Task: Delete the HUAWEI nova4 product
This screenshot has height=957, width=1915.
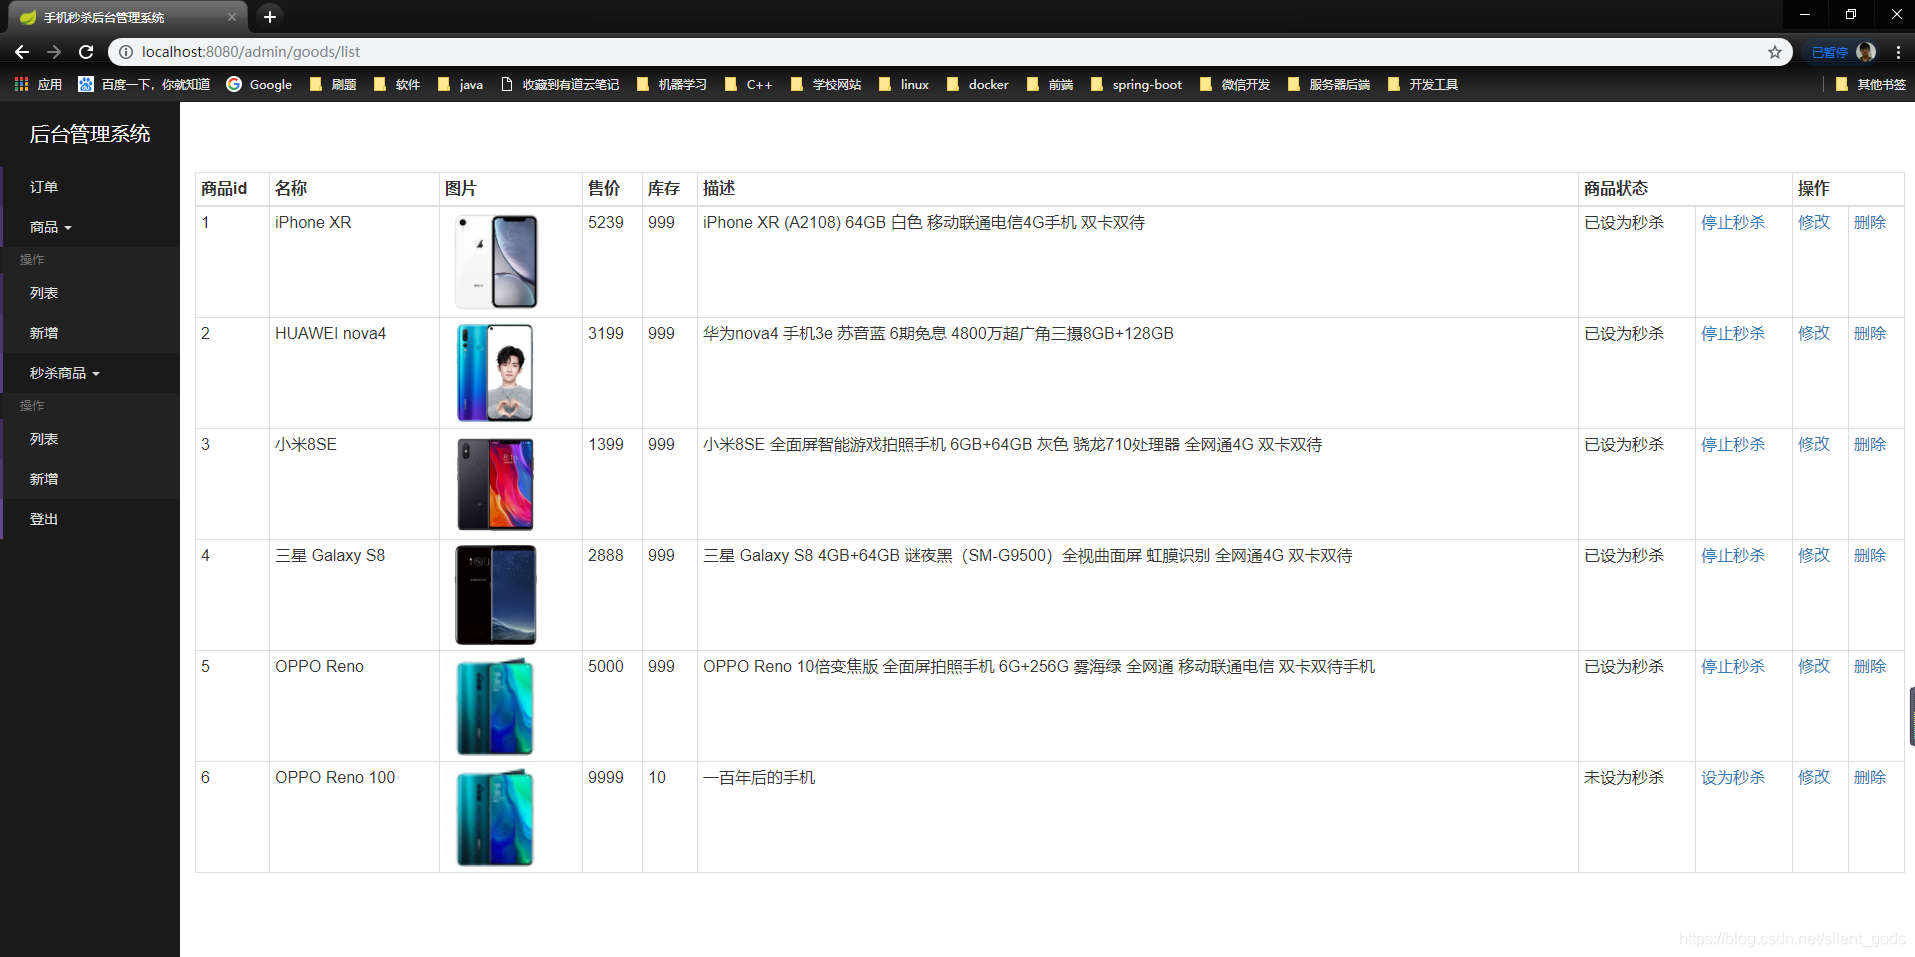Action: click(1870, 333)
